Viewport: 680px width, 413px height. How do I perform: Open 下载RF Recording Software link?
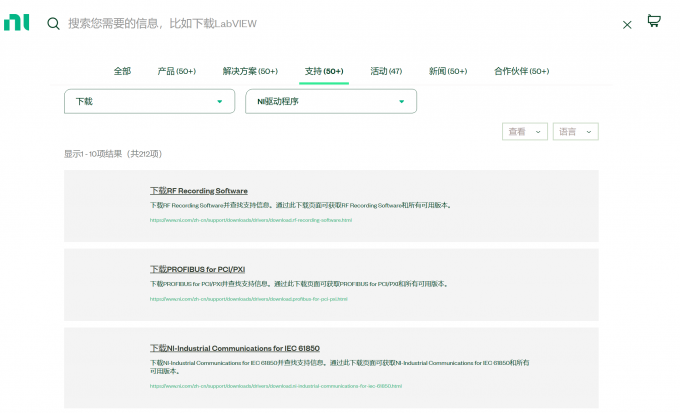pos(199,191)
